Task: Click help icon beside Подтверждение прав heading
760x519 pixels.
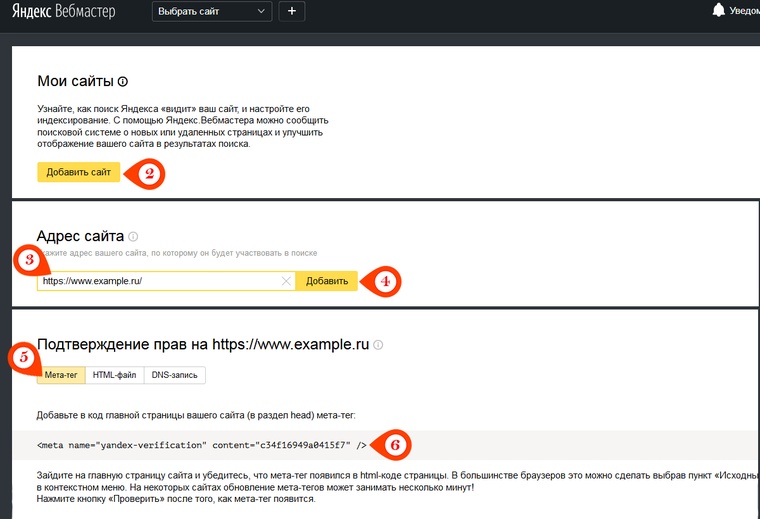Action: [378, 345]
